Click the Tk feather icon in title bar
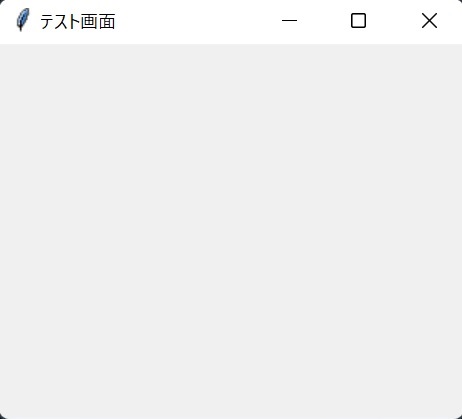The image size is (462, 419). pos(23,20)
